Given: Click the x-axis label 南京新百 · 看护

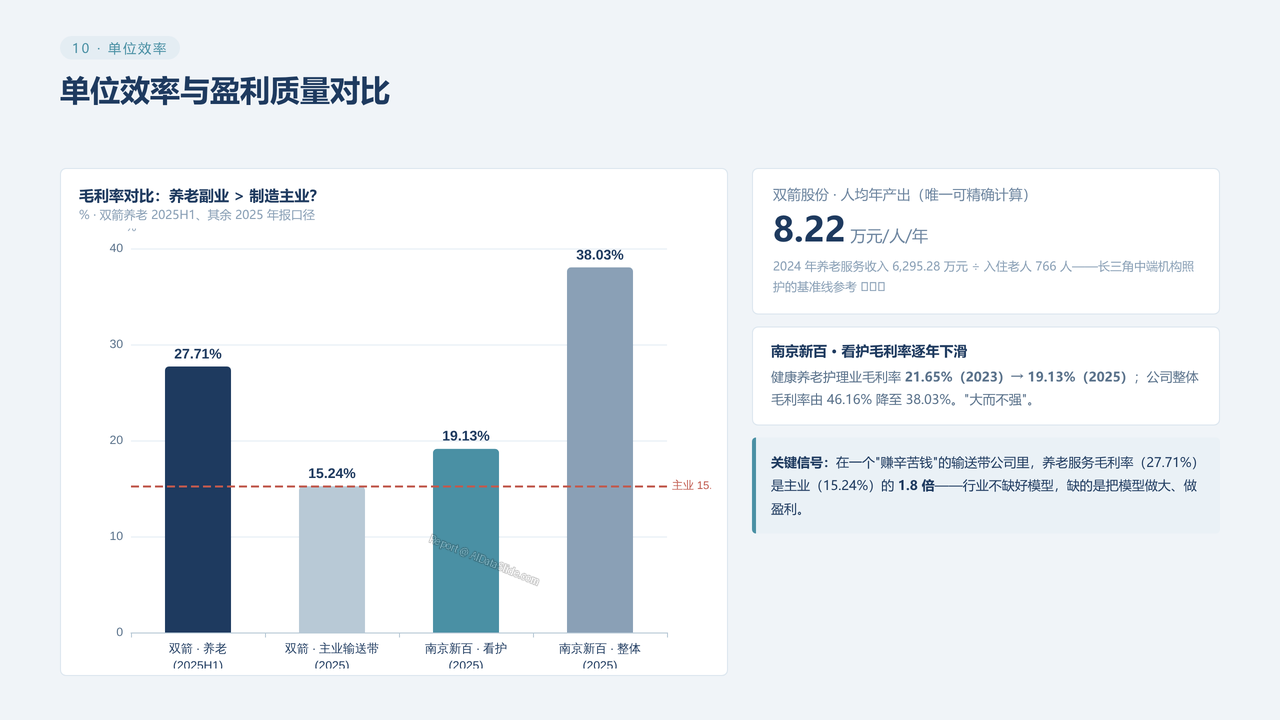Looking at the screenshot, I should (466, 656).
